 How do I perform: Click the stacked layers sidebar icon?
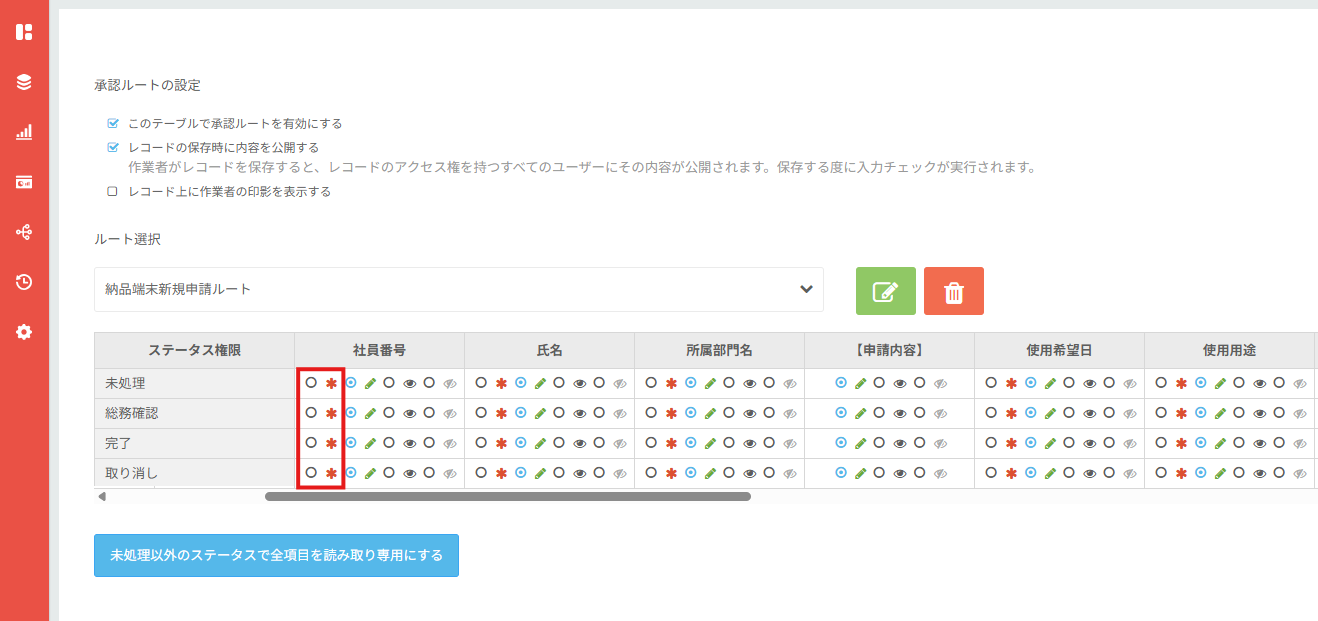pos(24,82)
